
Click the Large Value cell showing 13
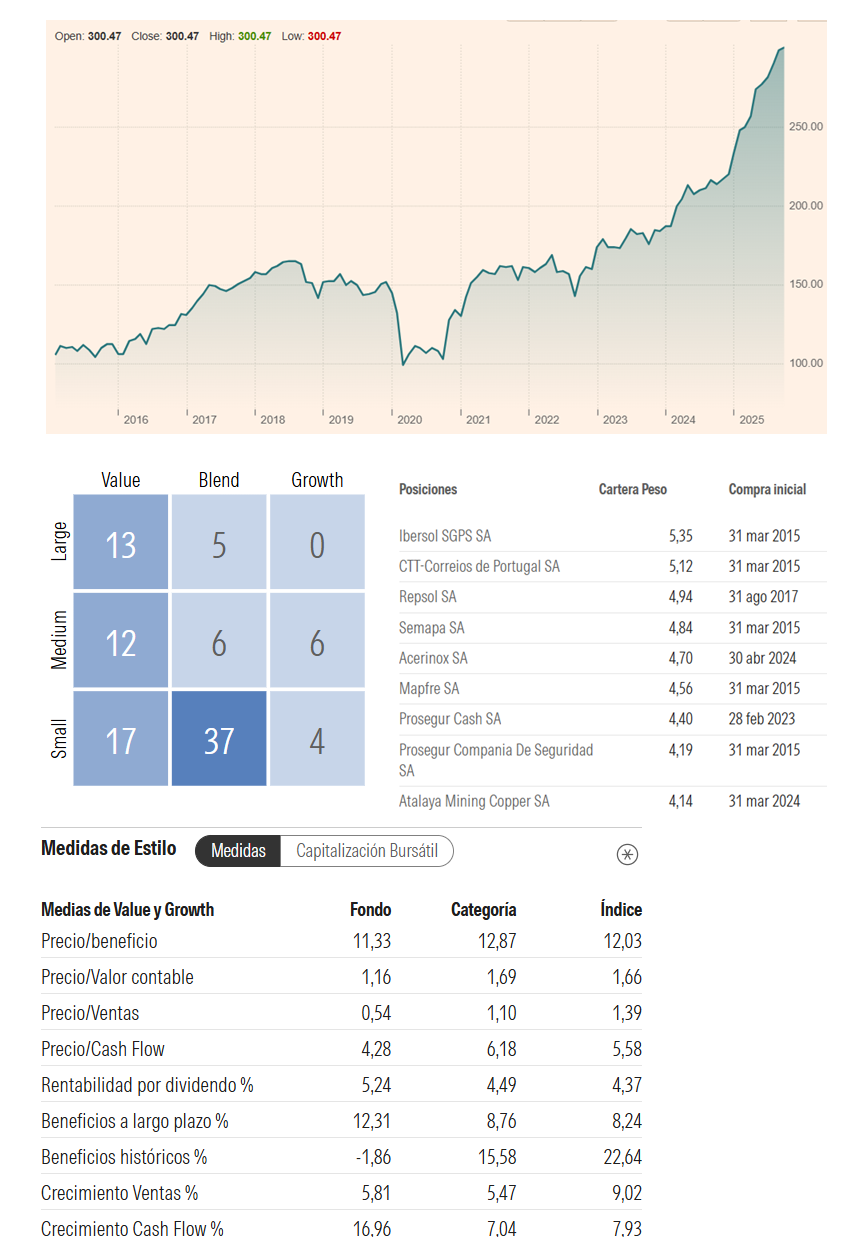coord(121,545)
